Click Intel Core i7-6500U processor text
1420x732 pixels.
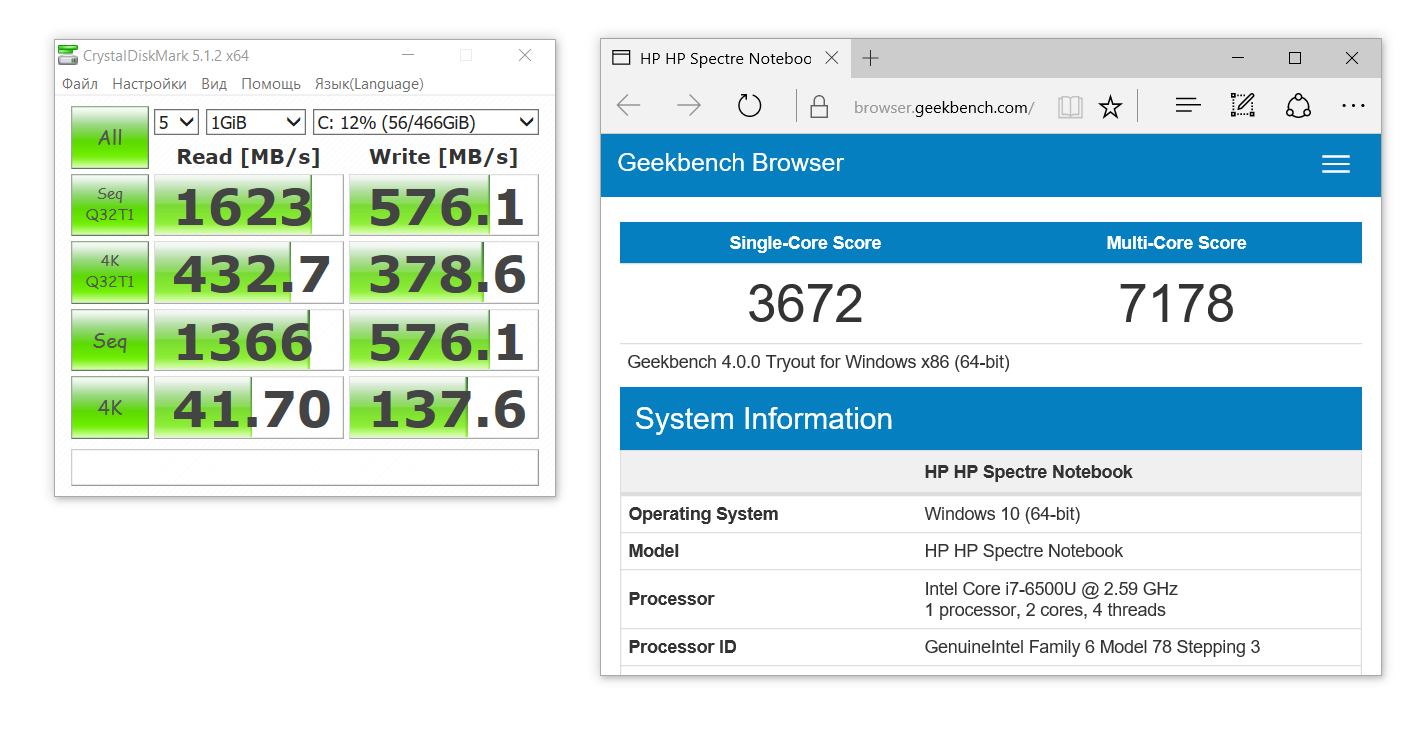point(1051,588)
